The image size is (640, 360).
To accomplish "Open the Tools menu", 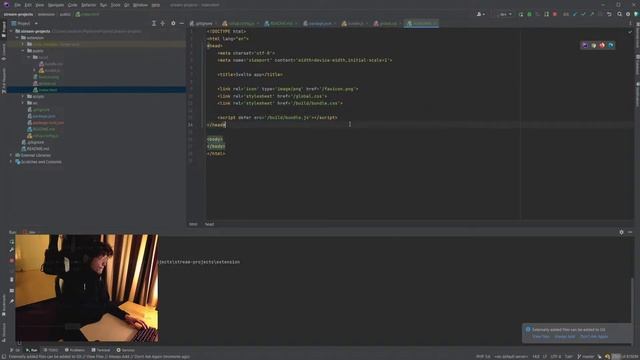I will click(x=116, y=5).
